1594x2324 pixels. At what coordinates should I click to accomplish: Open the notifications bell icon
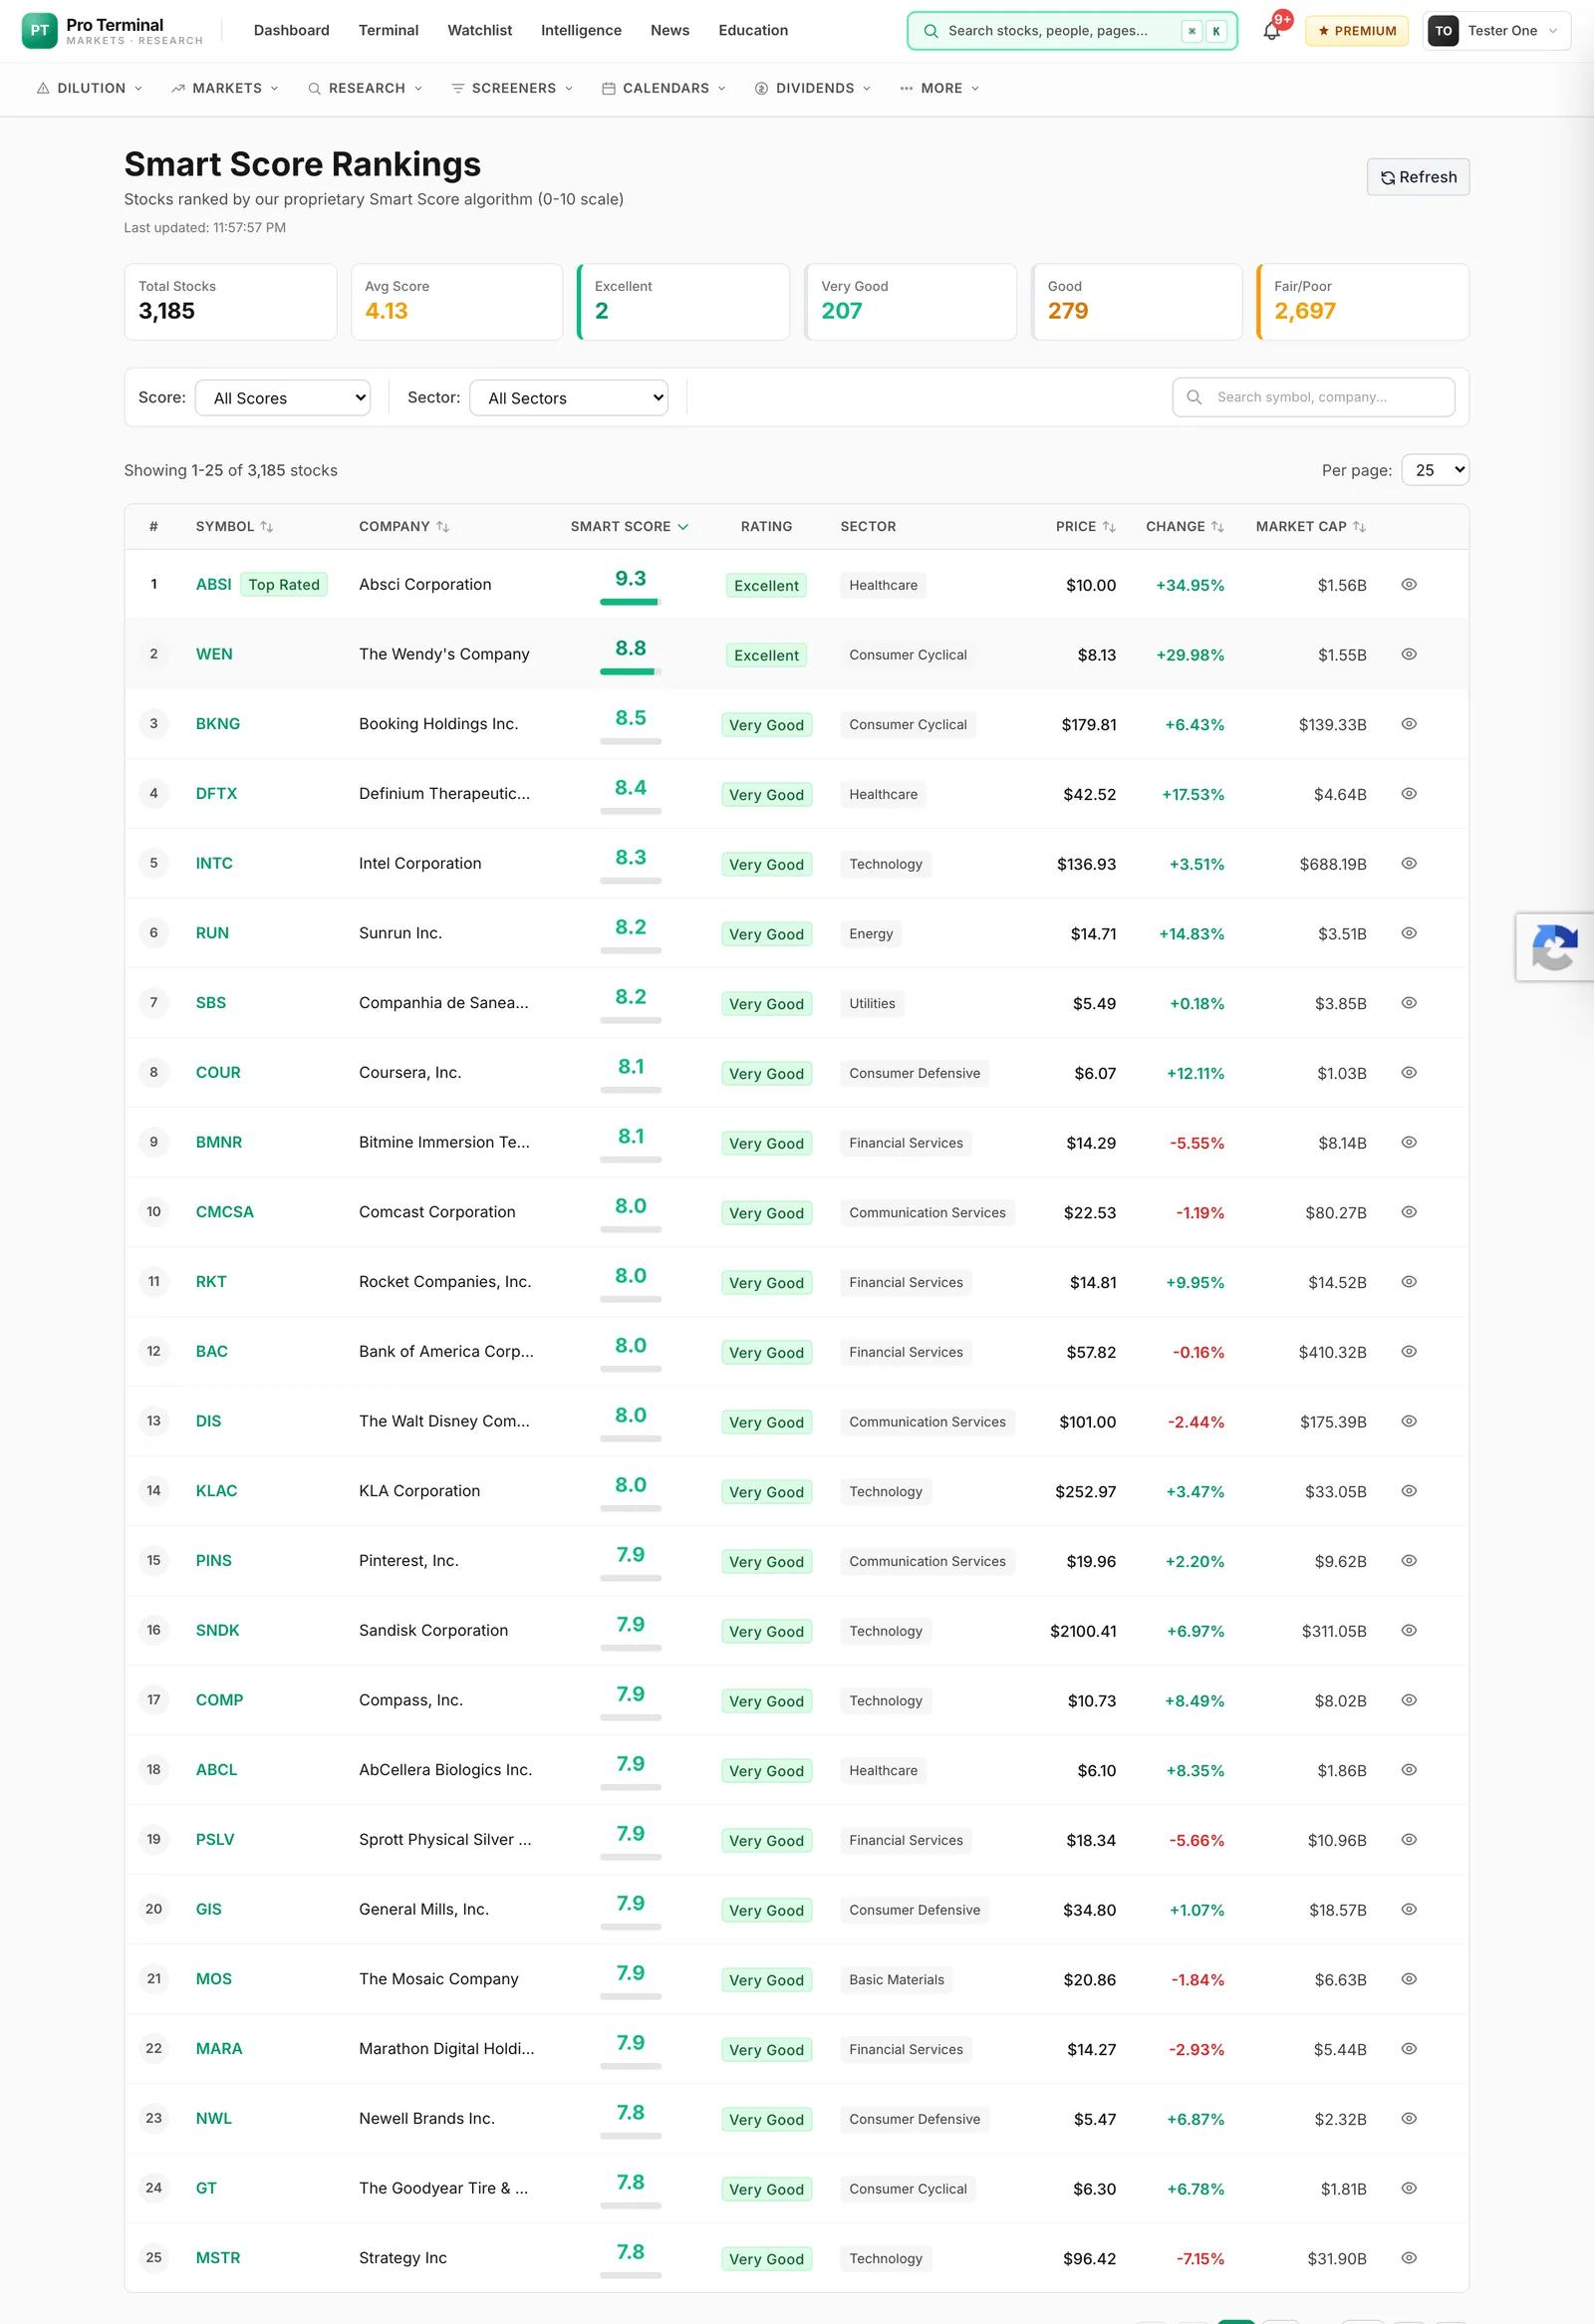click(x=1271, y=31)
